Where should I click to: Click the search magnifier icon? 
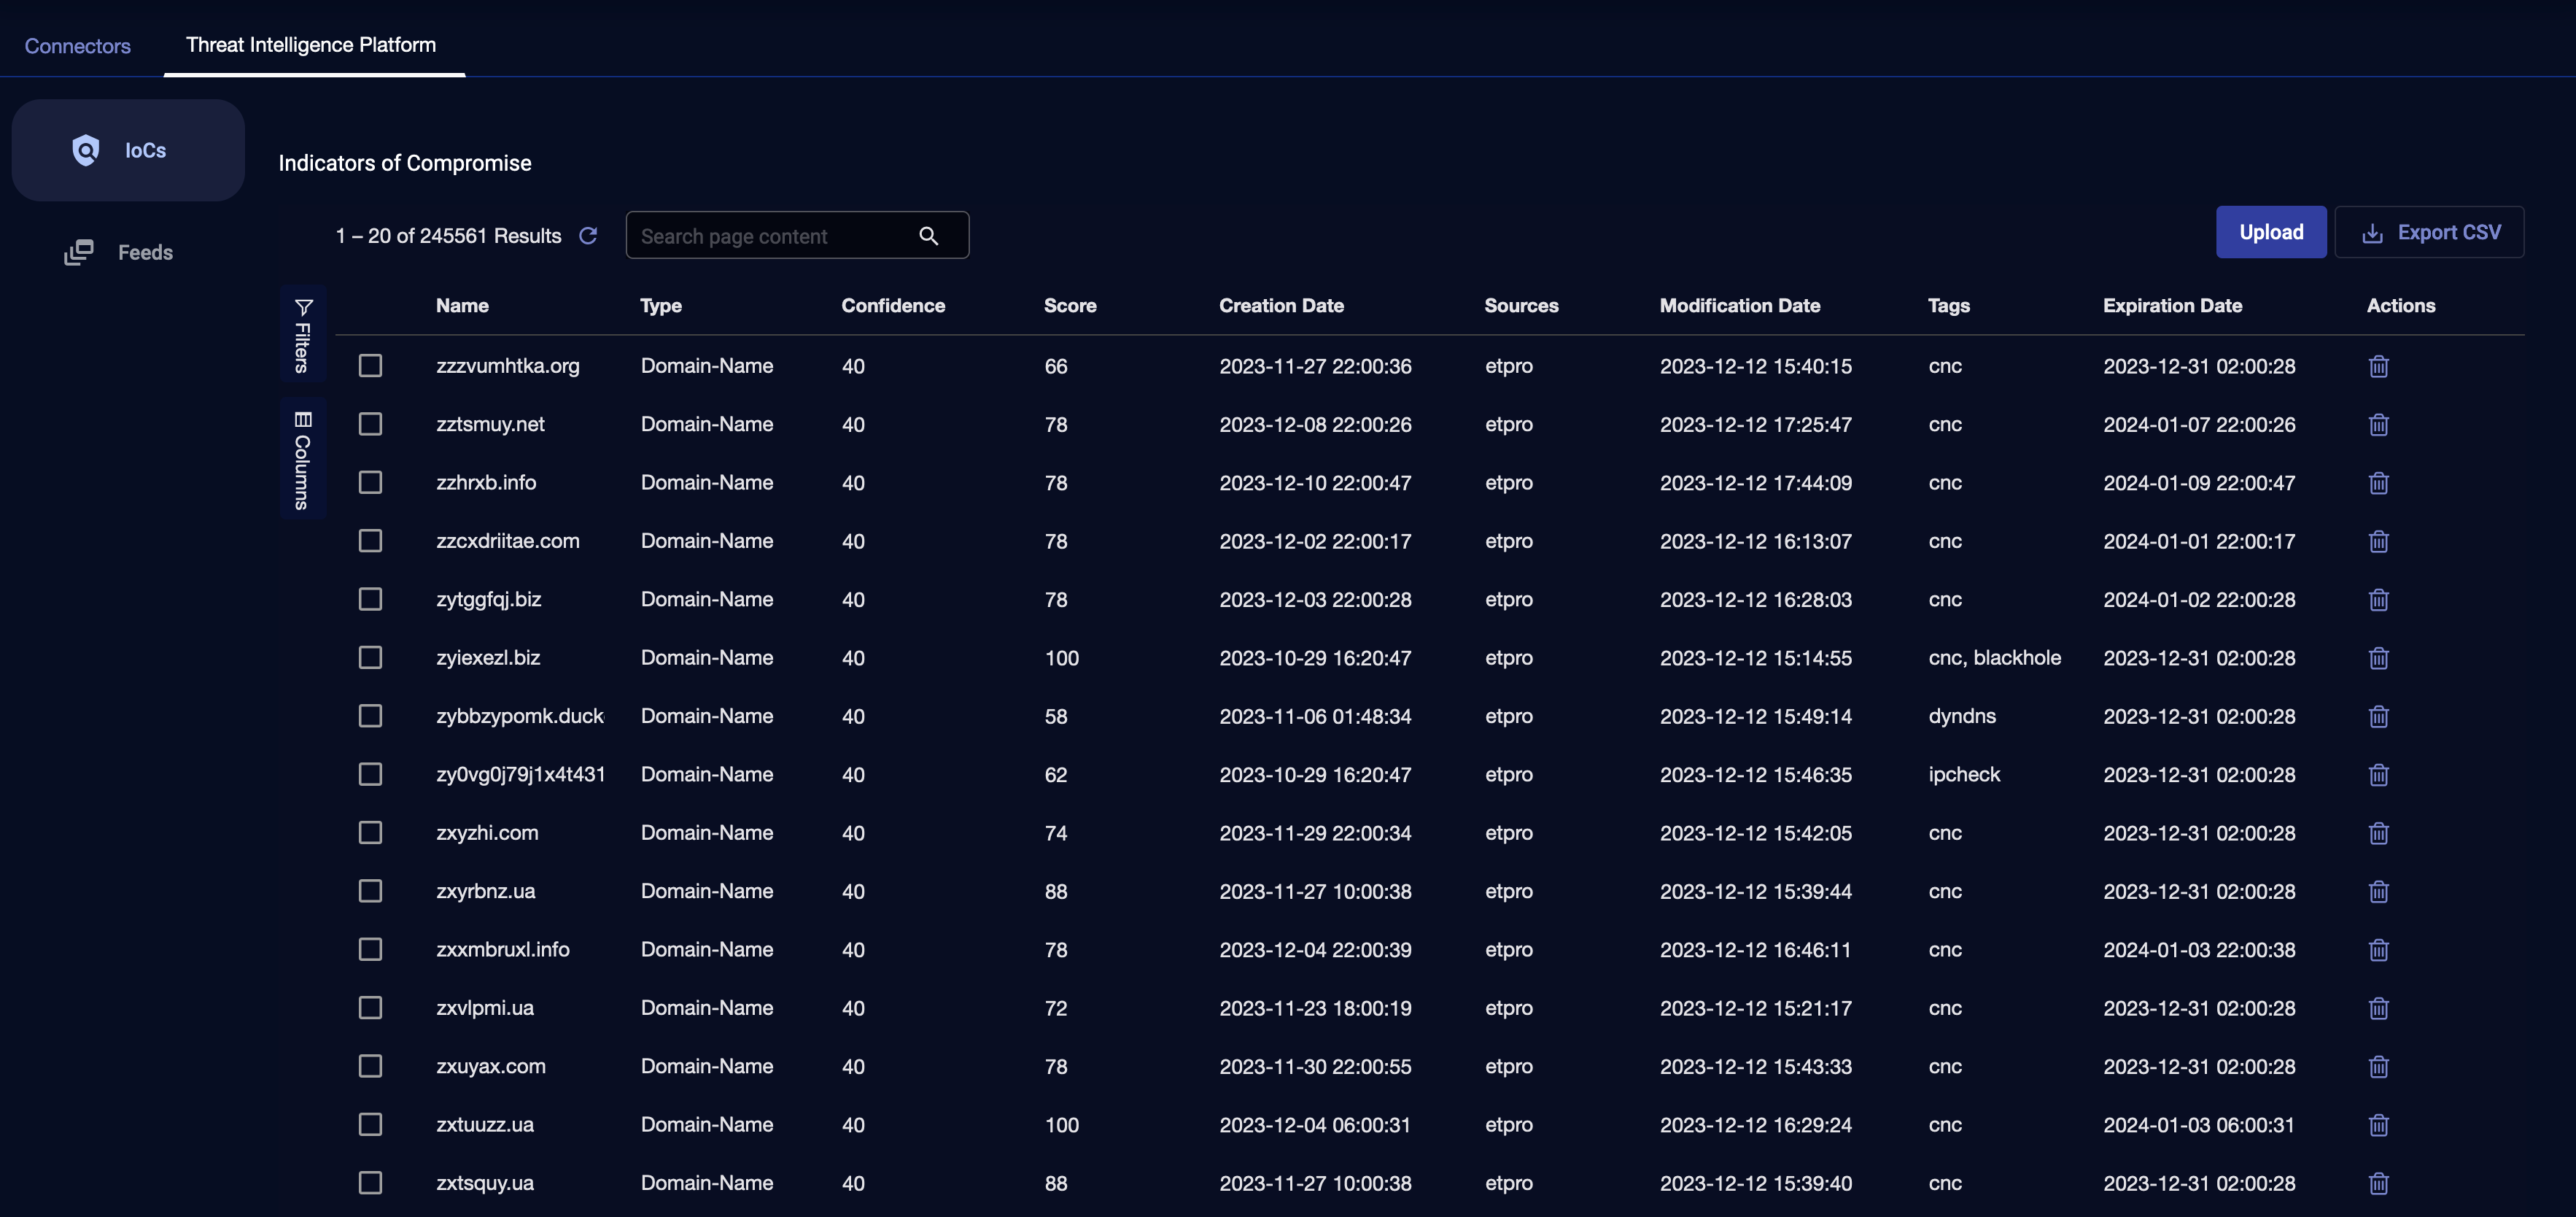click(x=928, y=236)
